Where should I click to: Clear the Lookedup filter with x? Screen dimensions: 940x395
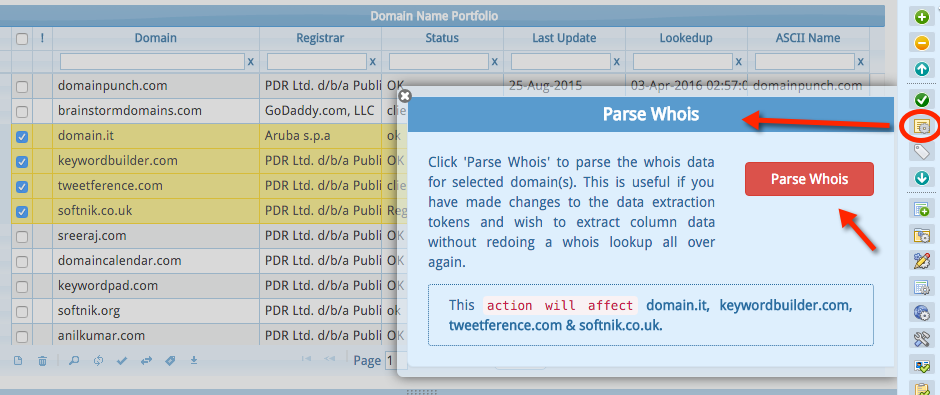[x=739, y=61]
